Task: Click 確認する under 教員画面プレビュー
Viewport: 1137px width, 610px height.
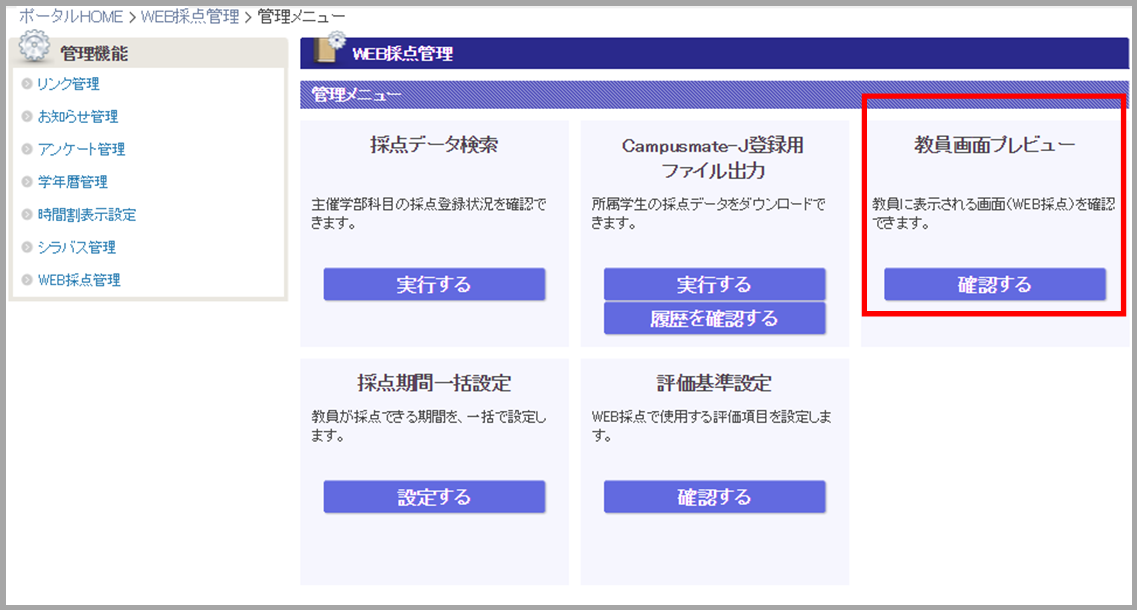Action: (995, 284)
